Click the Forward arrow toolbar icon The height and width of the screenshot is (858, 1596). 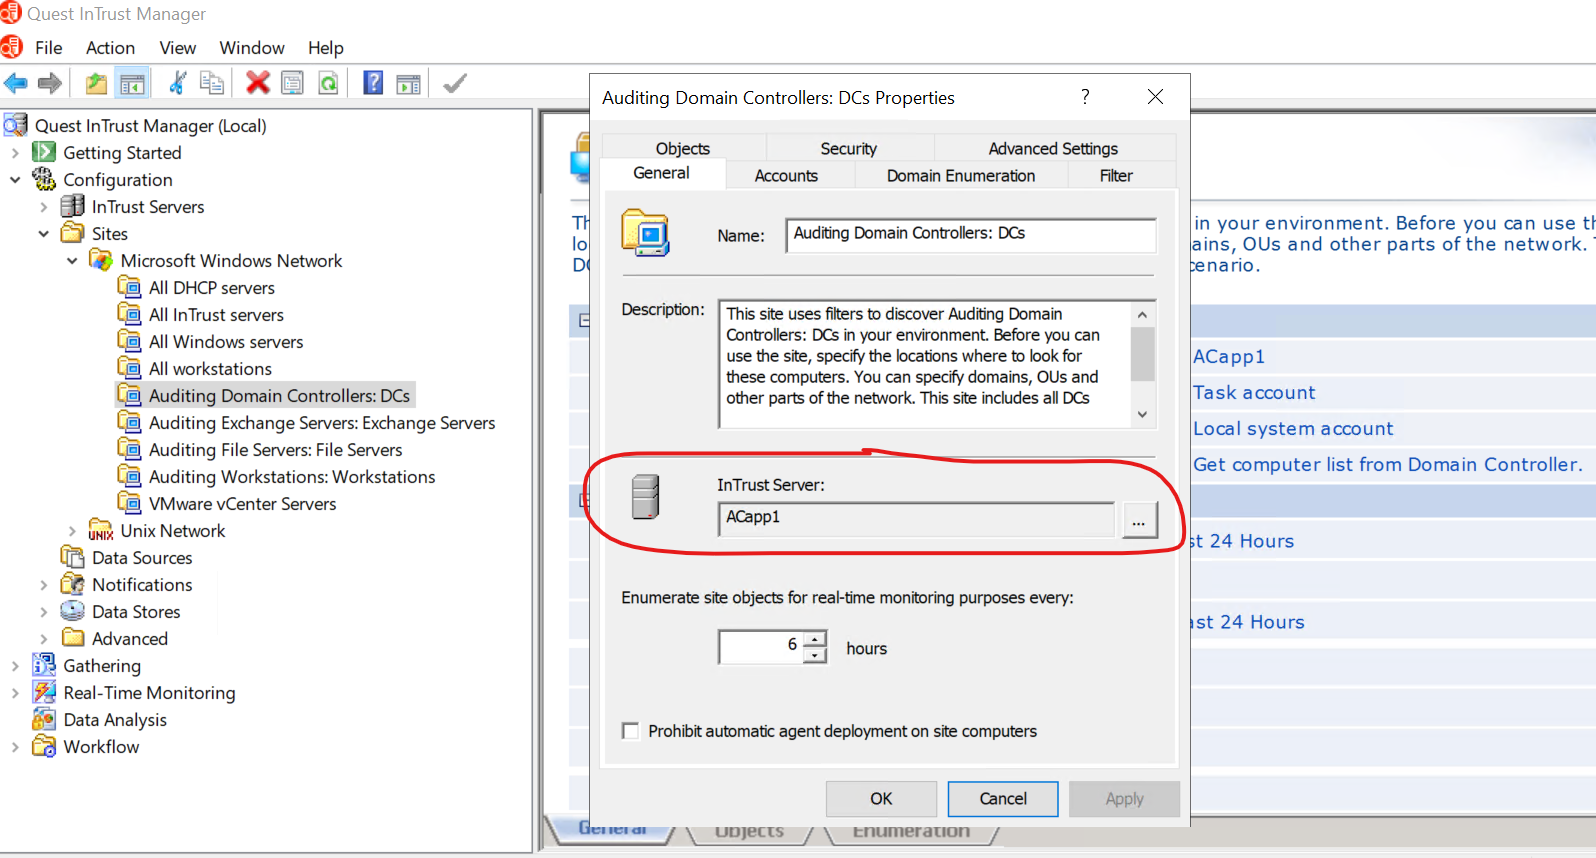49,83
